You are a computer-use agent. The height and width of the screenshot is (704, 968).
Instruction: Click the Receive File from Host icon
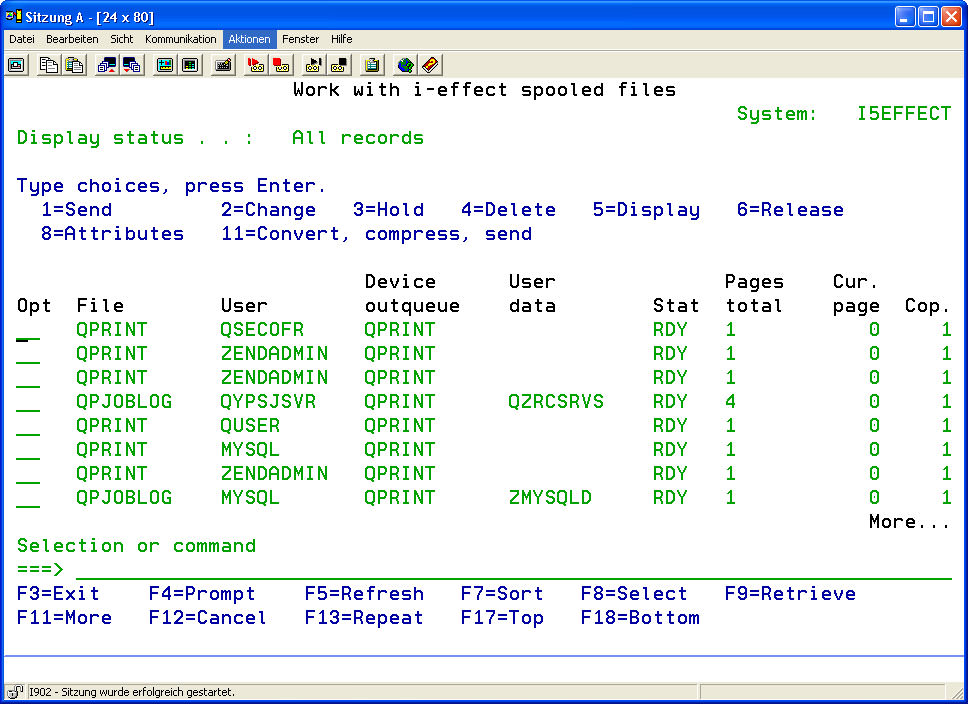132,65
